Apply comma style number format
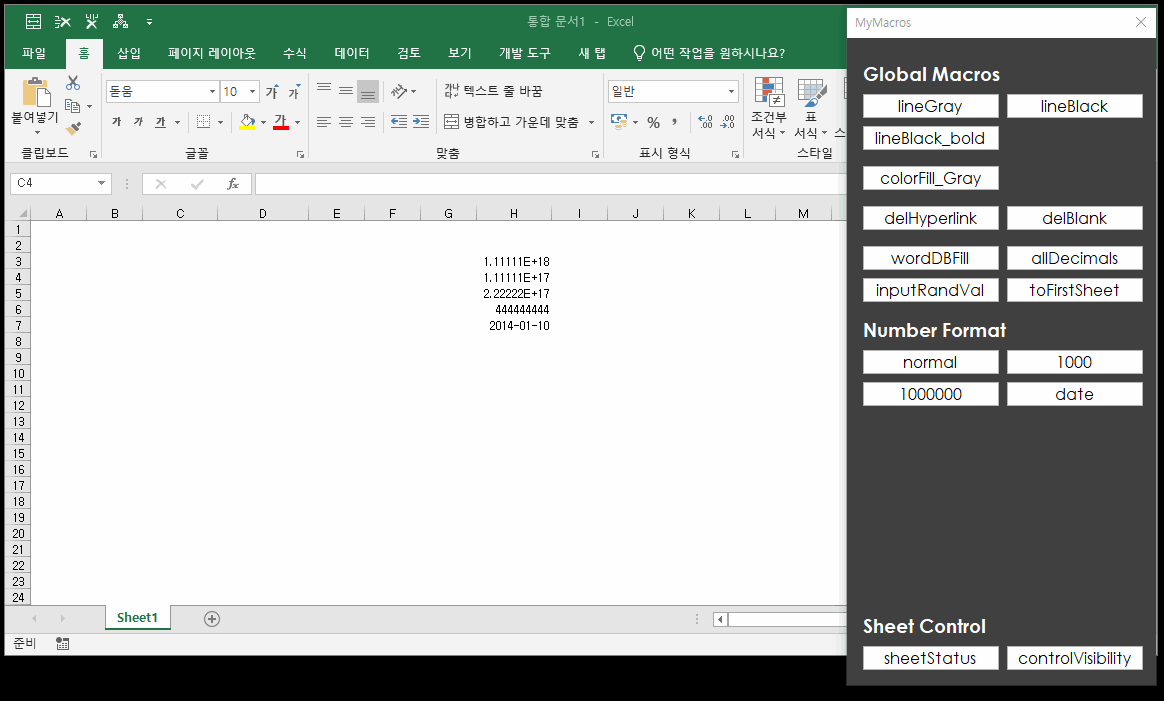The image size is (1164, 701). [675, 122]
